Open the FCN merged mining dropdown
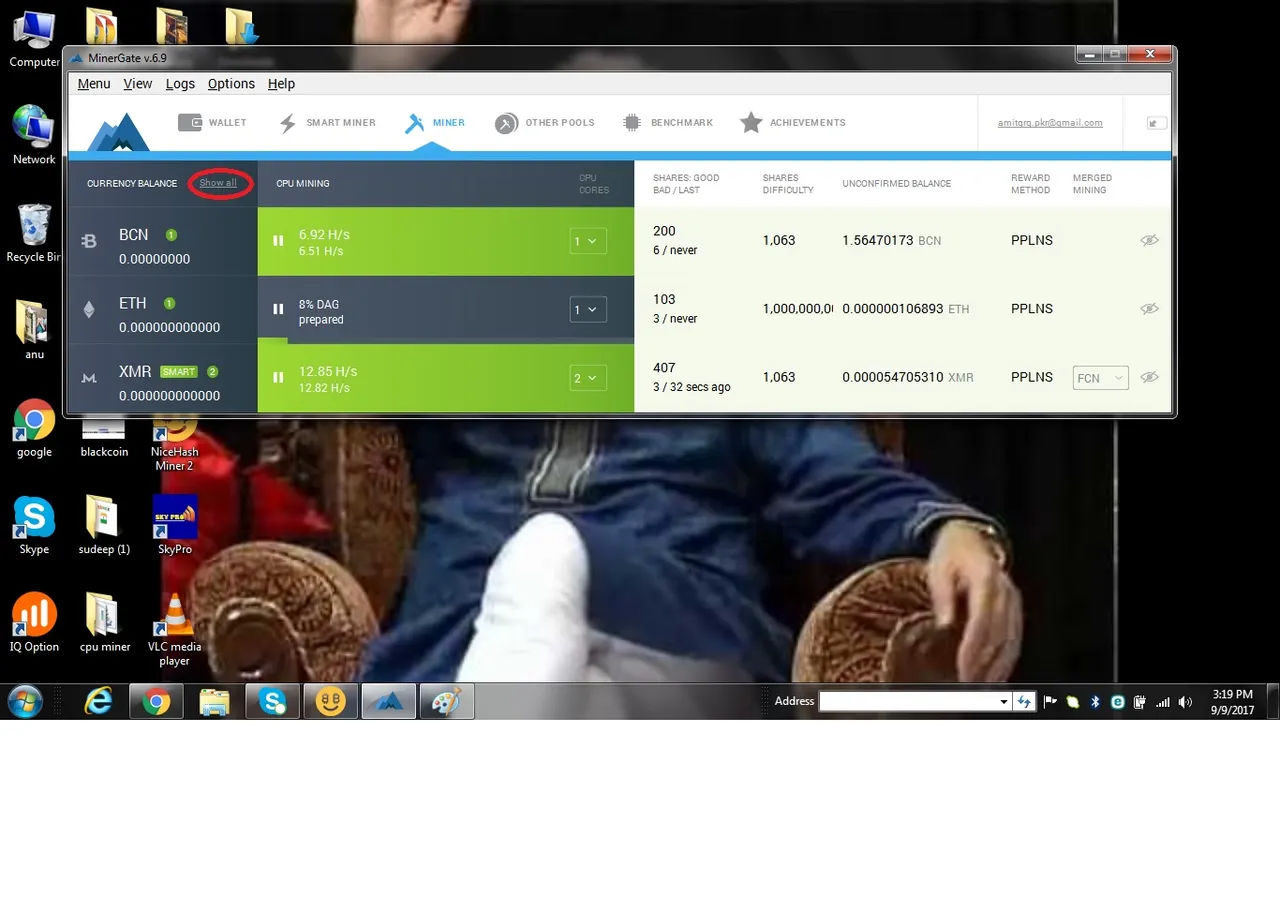The width and height of the screenshot is (1280, 900). tap(1100, 378)
